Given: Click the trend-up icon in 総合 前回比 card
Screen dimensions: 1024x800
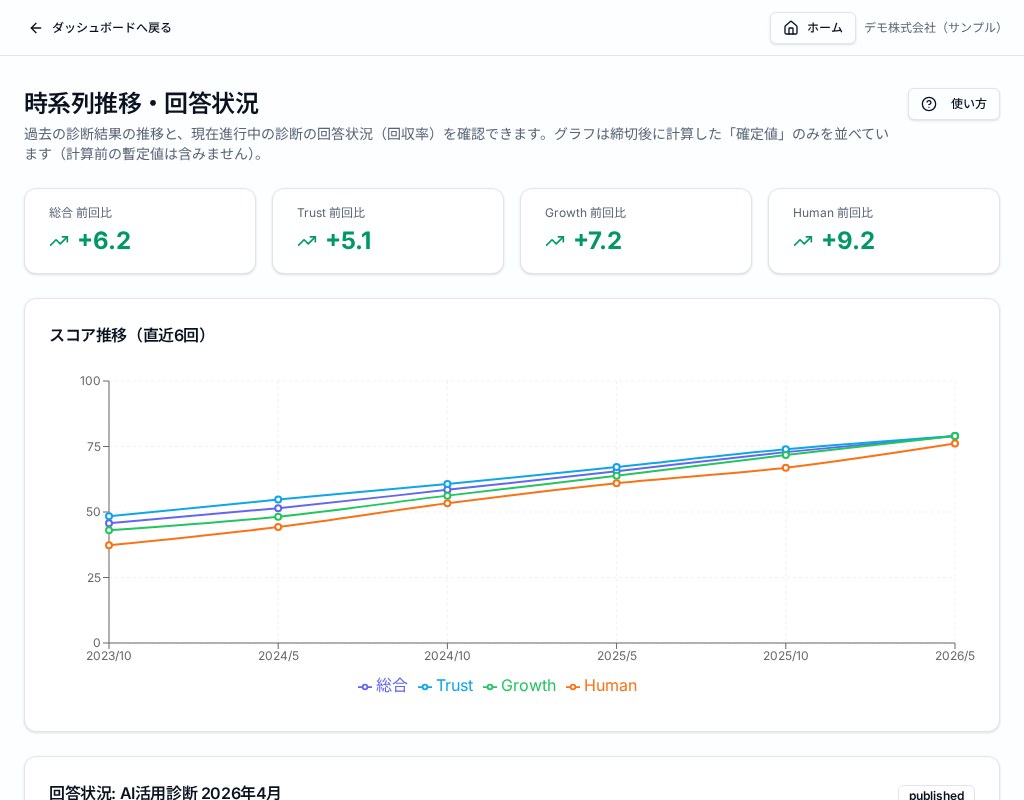Looking at the screenshot, I should click(59, 241).
